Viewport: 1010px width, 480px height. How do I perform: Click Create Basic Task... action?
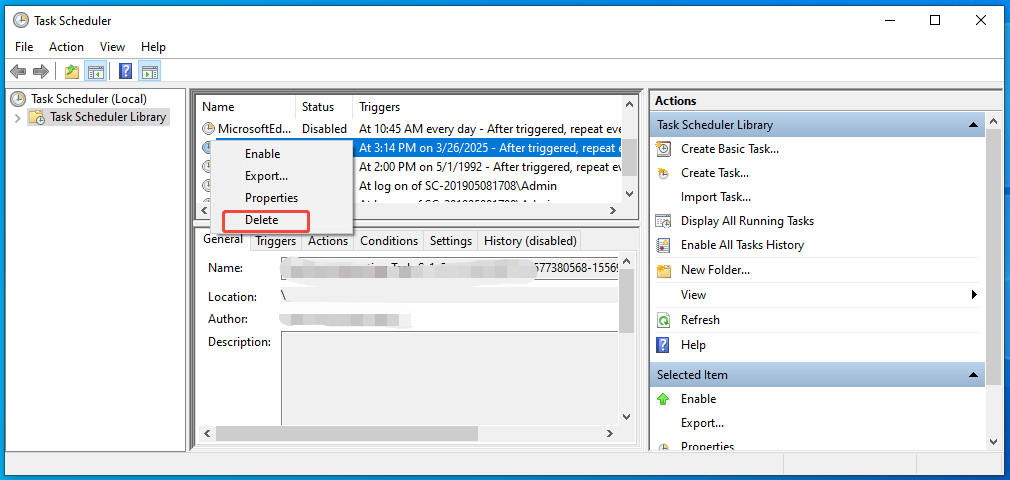pos(730,149)
